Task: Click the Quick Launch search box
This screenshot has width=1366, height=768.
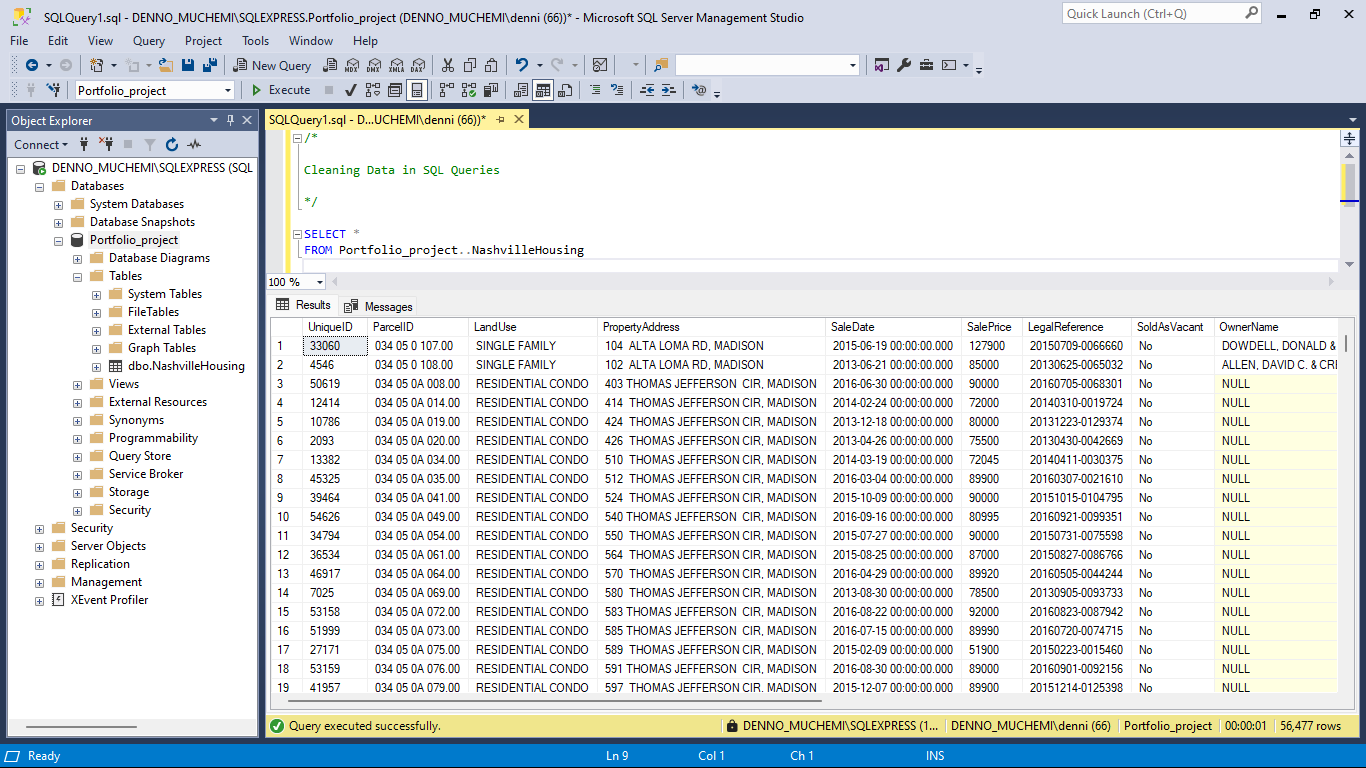Action: click(1162, 14)
